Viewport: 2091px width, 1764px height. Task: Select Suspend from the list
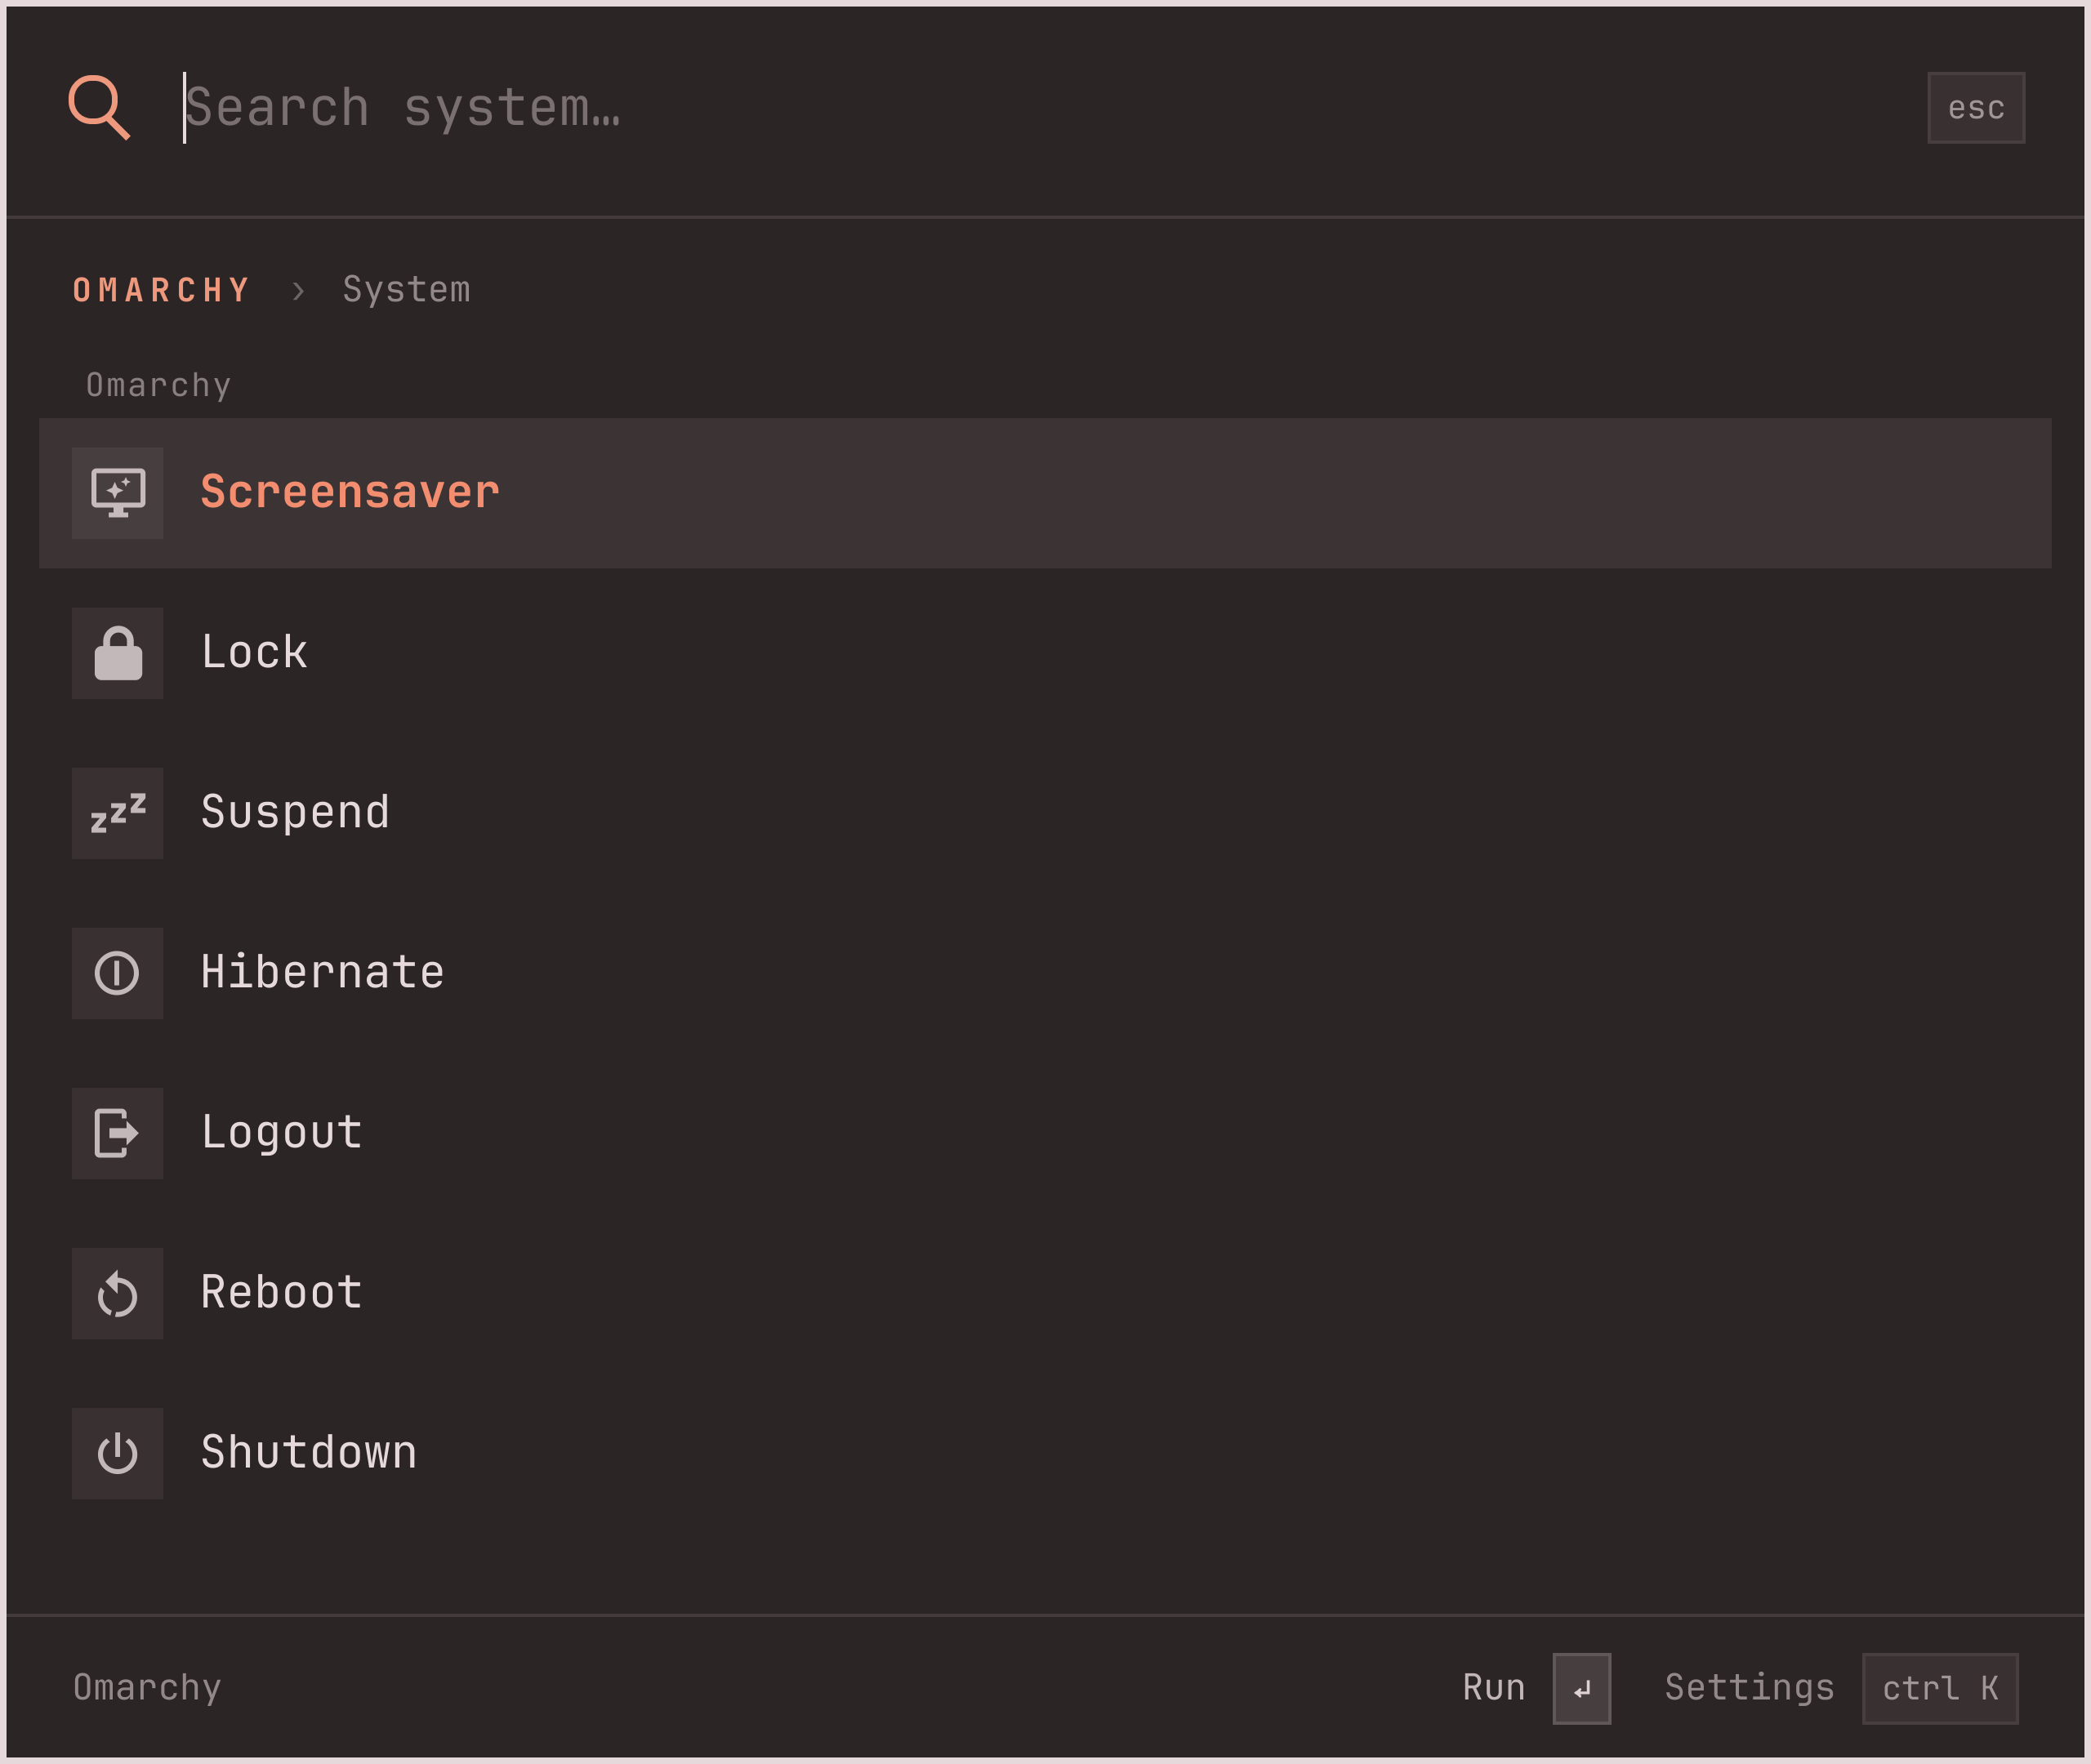[1045, 813]
